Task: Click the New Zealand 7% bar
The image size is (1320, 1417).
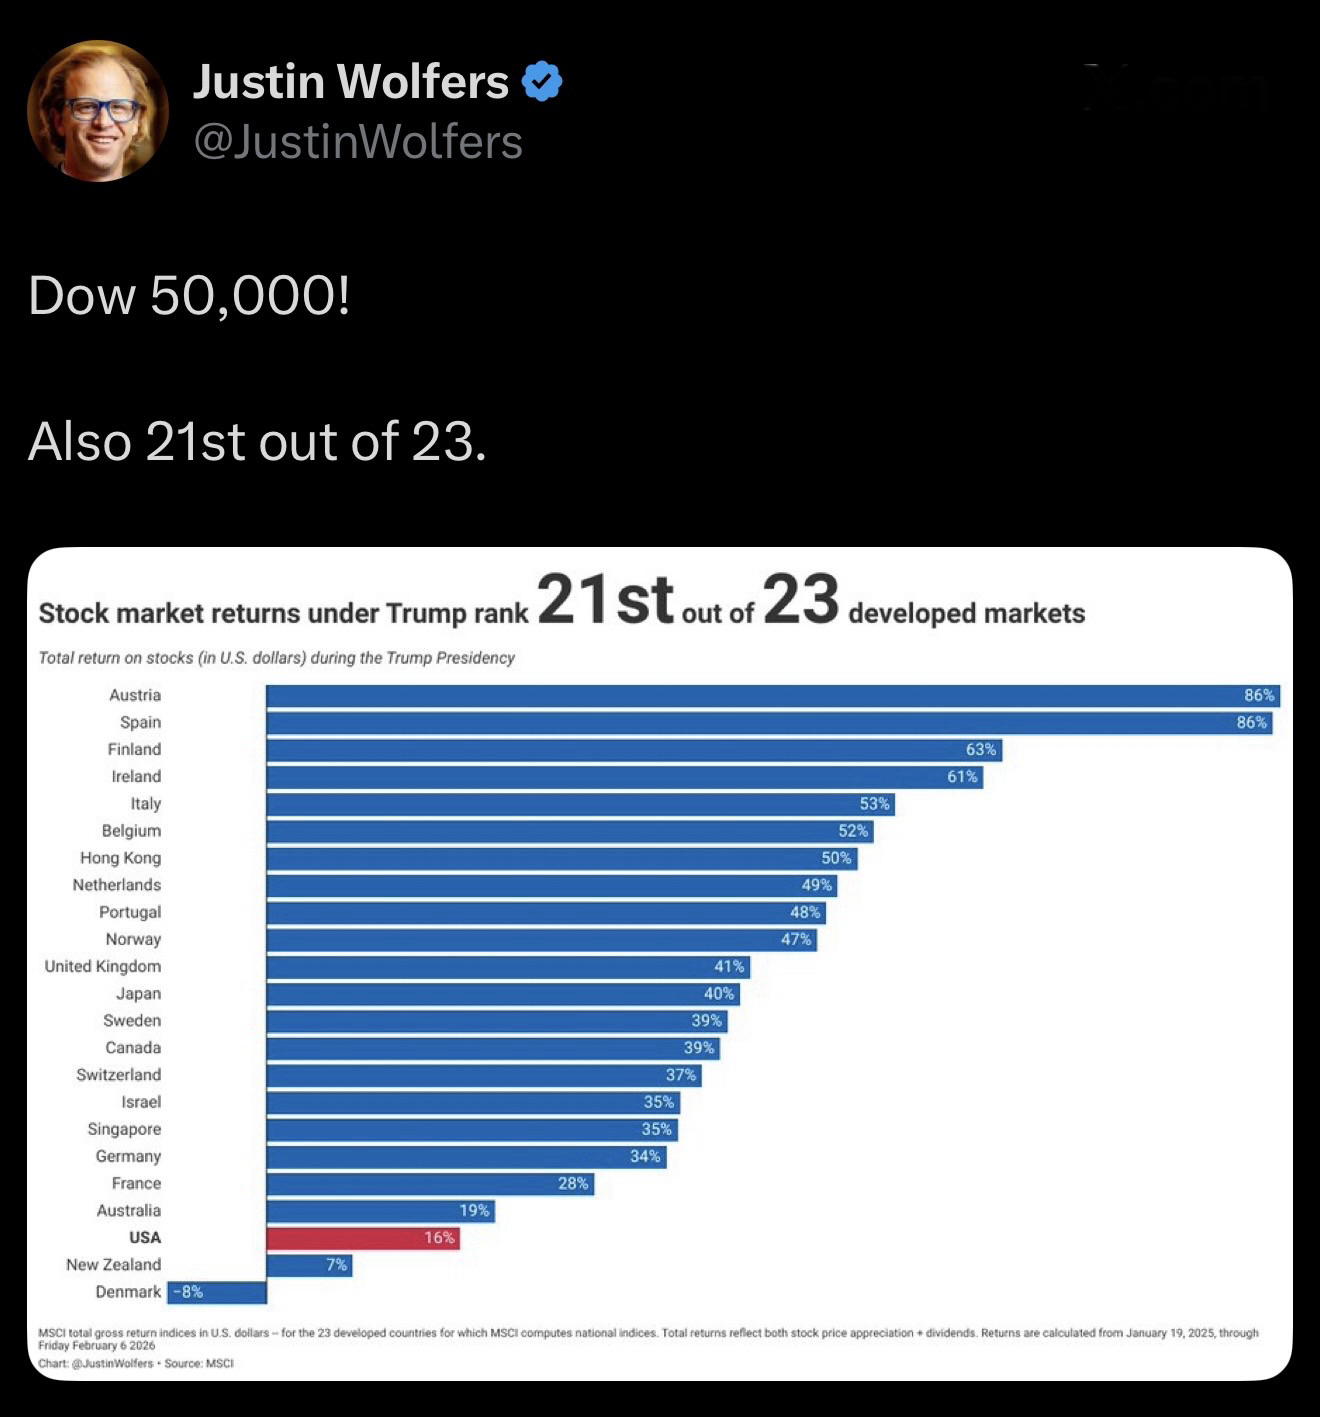Action: [x=309, y=1265]
